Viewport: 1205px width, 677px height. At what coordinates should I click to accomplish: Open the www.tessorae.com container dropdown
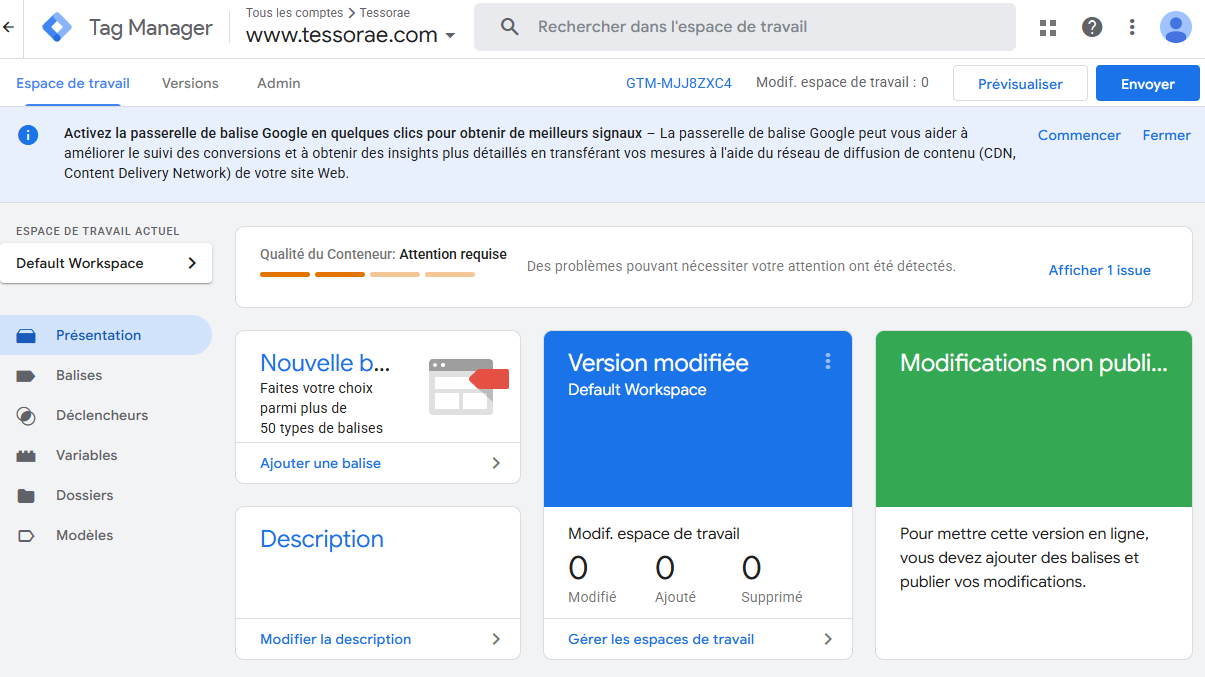click(x=351, y=35)
